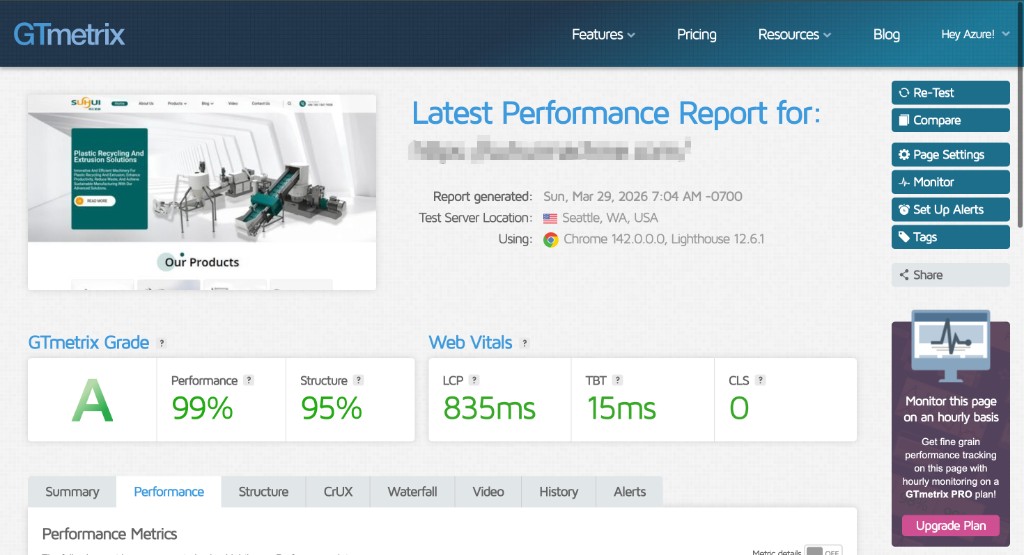Switch to the Alerts tab
The width and height of the screenshot is (1024, 555).
point(630,492)
